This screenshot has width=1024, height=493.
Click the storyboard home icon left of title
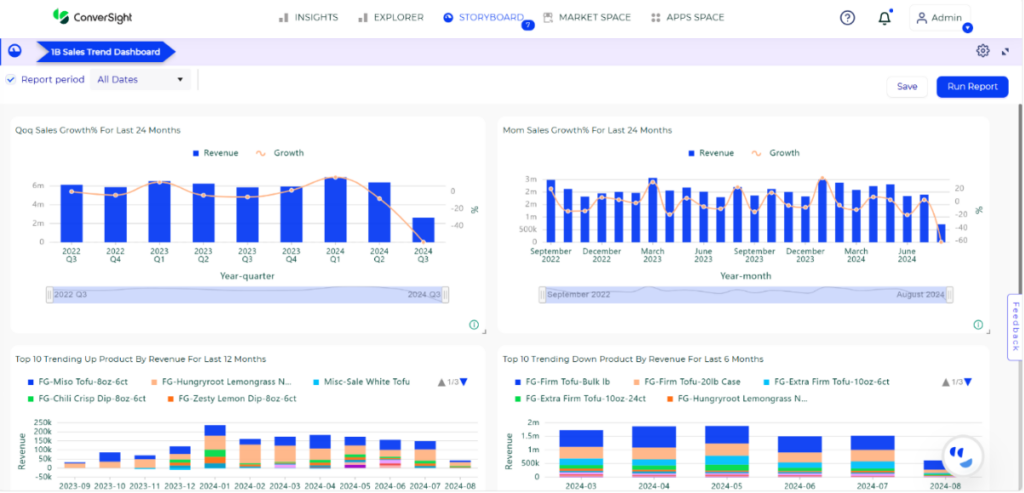tap(15, 51)
